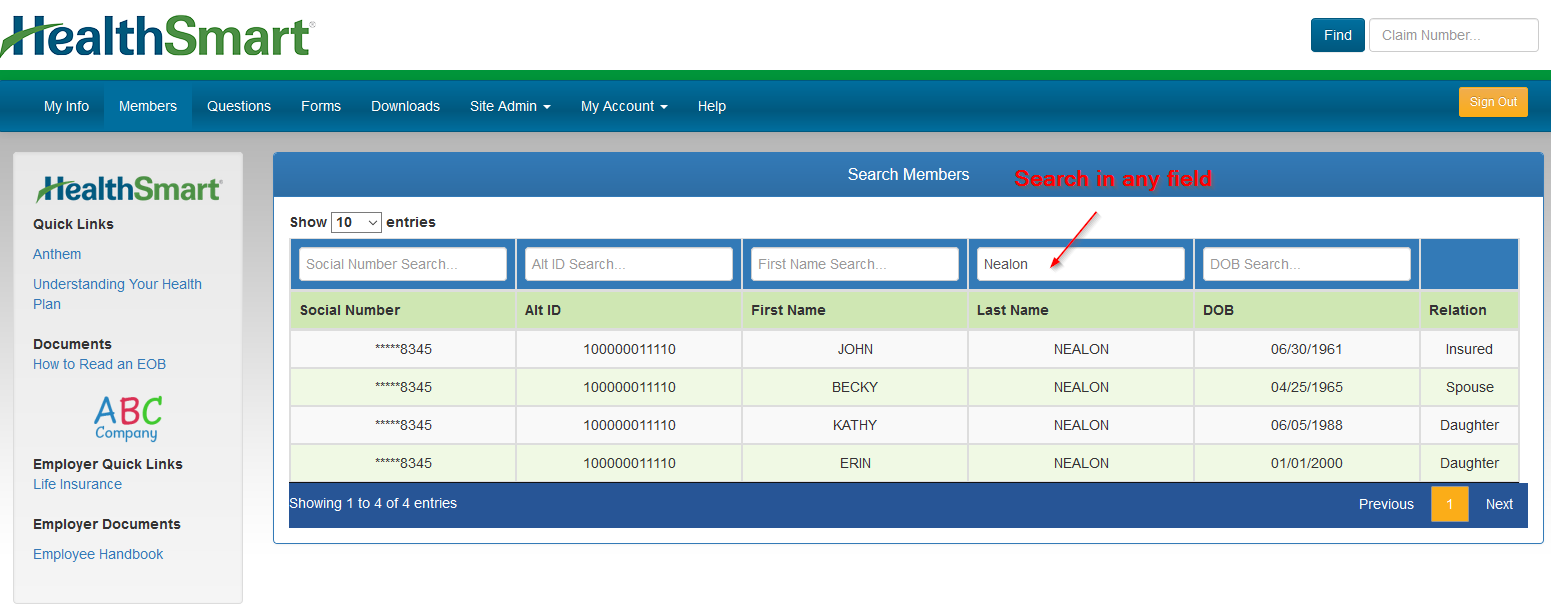This screenshot has width=1551, height=609.
Task: Go to the Downloads page
Action: click(405, 106)
